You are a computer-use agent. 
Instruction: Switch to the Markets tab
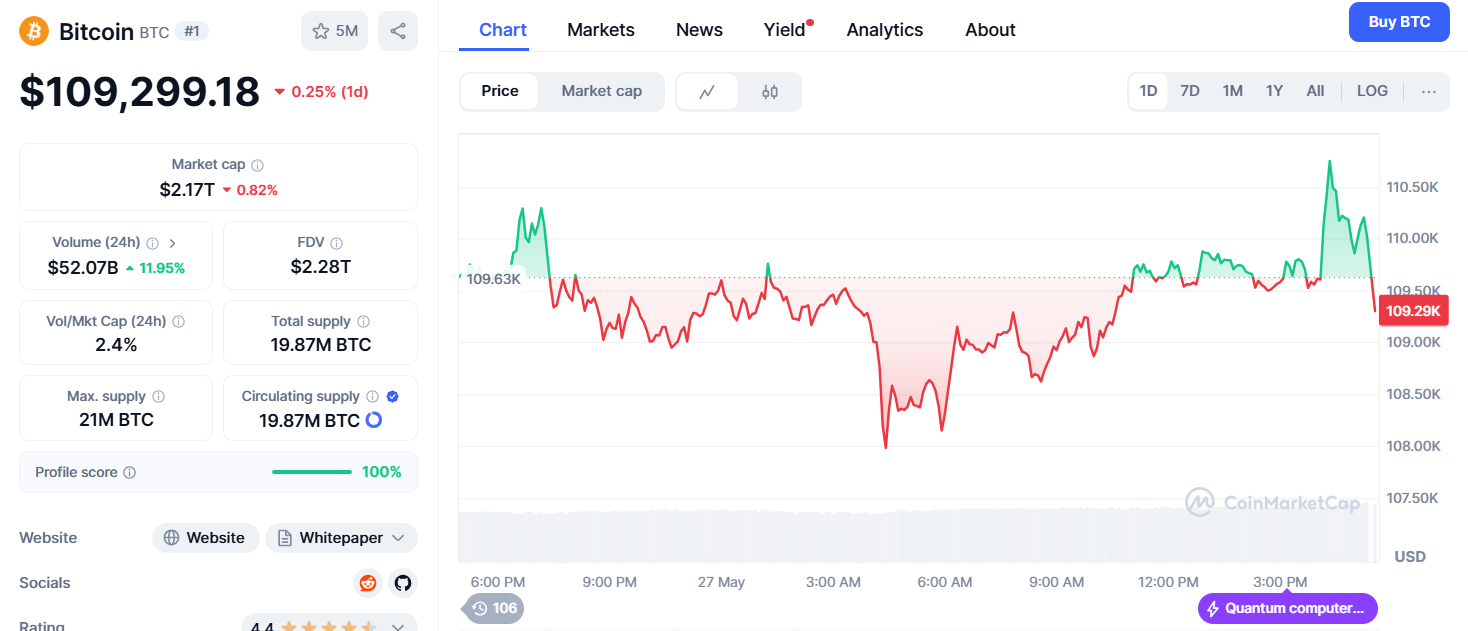[601, 30]
